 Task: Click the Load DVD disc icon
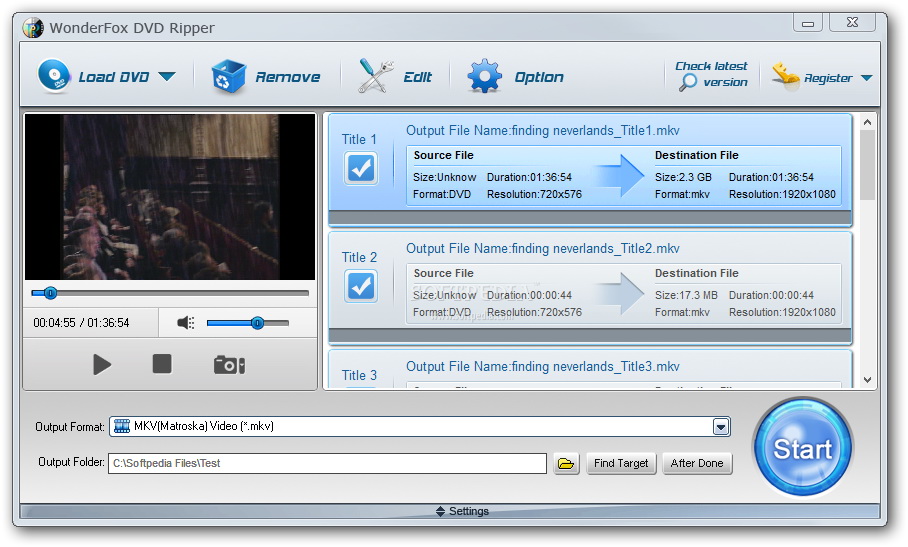[54, 76]
